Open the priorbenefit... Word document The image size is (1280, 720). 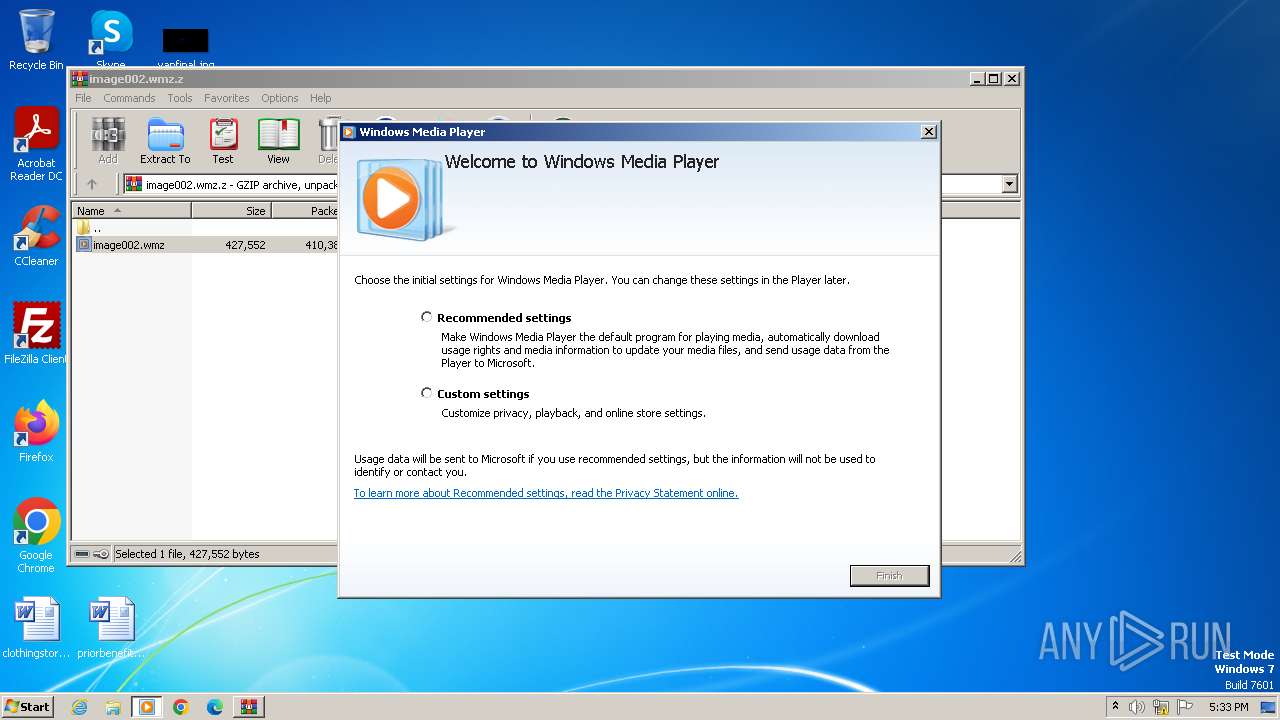[110, 628]
